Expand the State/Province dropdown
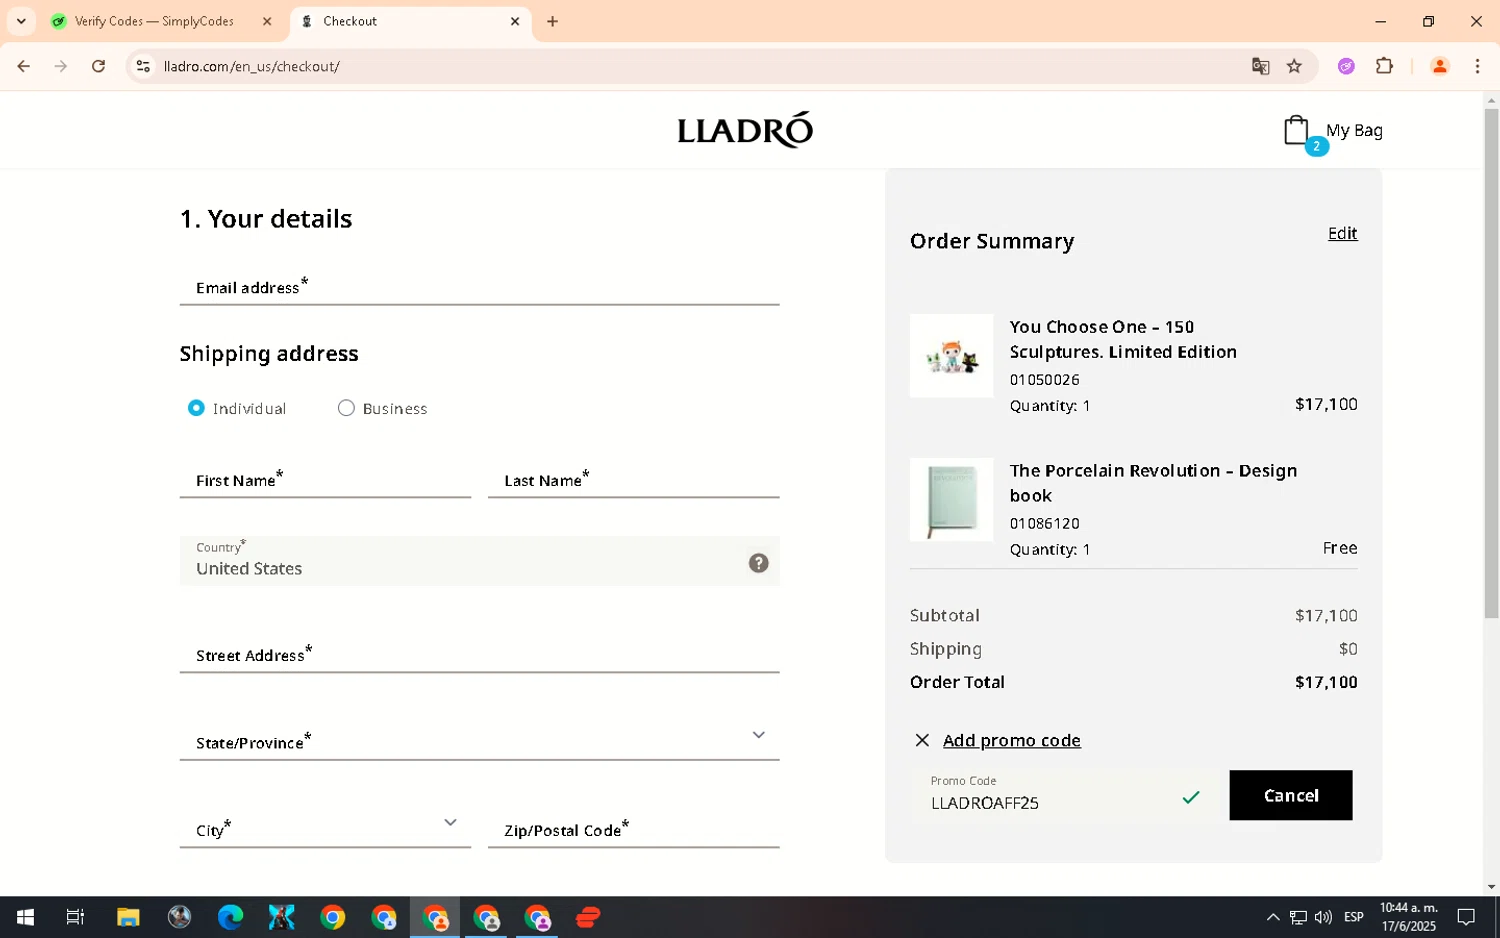The height and width of the screenshot is (938, 1500). point(759,735)
